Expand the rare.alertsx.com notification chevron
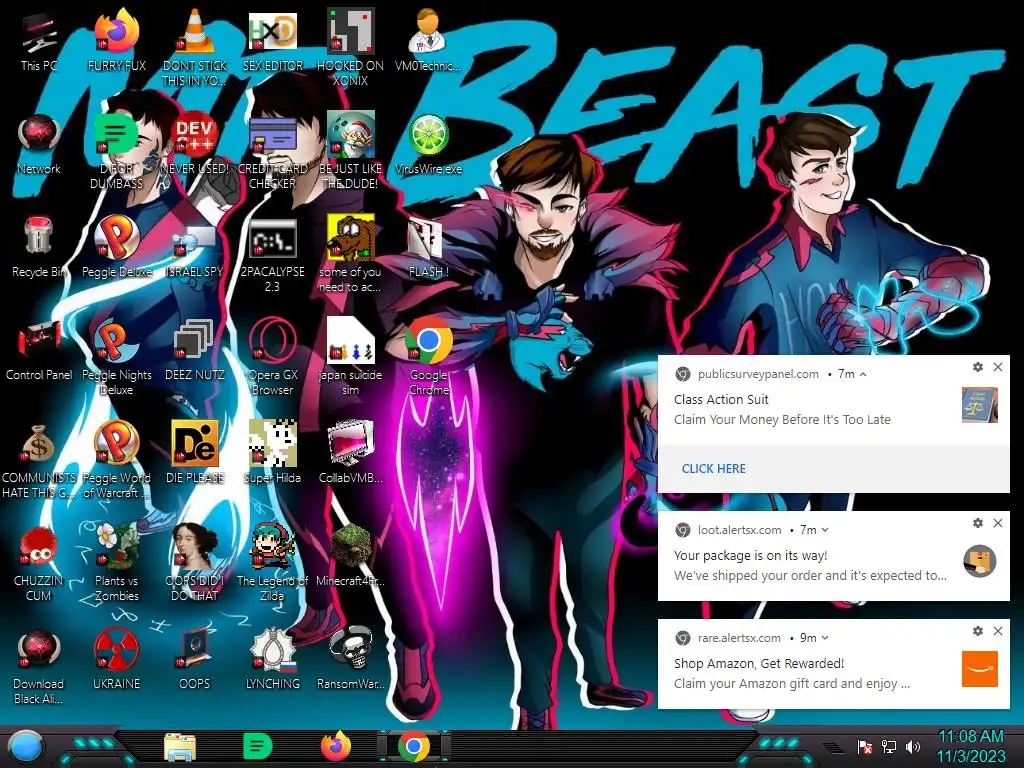This screenshot has height=768, width=1024. coord(825,637)
